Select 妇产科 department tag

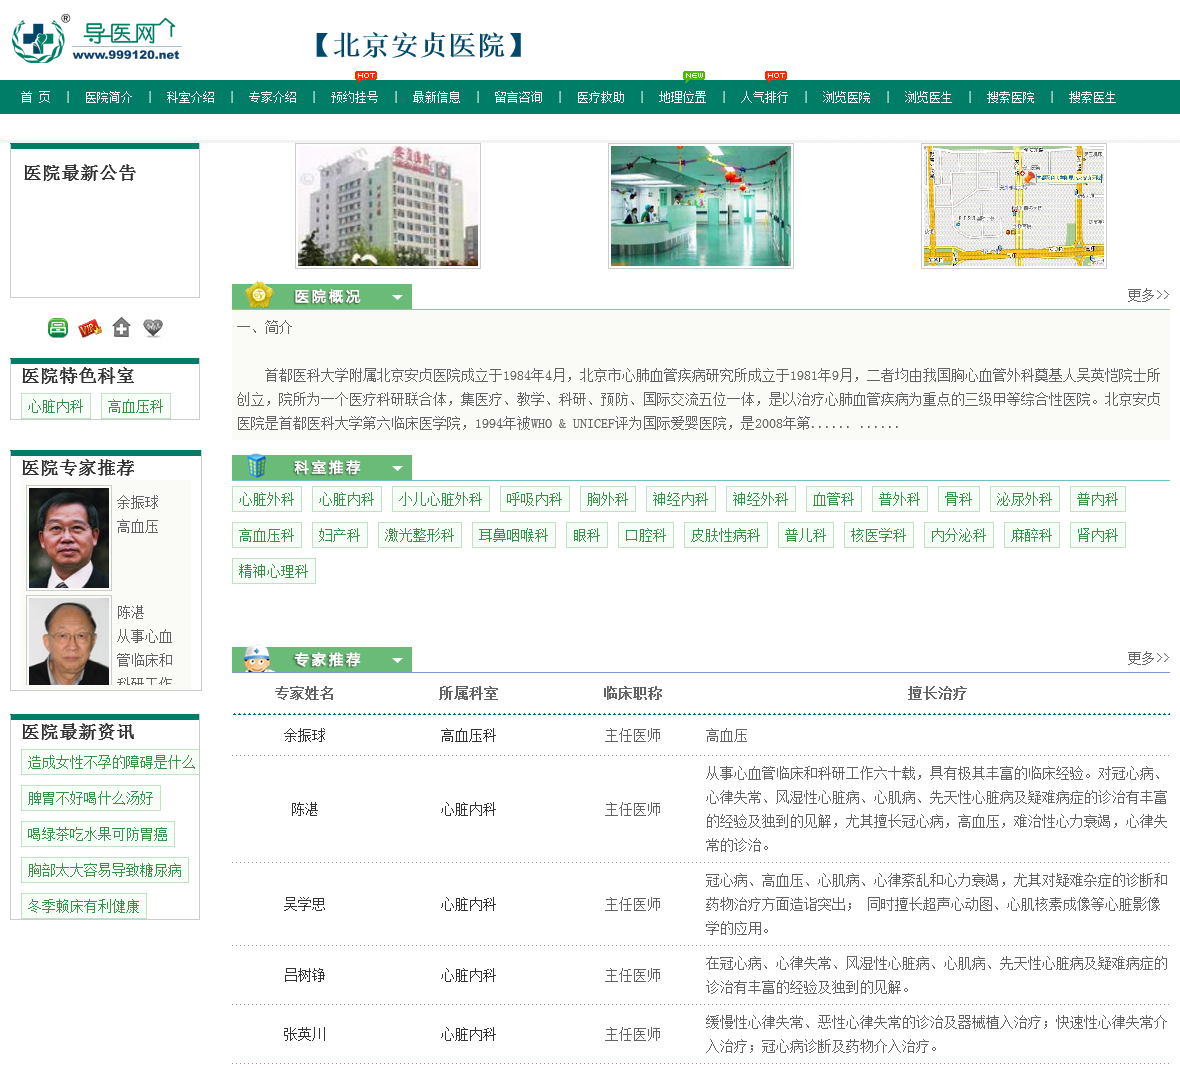pyautogui.click(x=339, y=536)
